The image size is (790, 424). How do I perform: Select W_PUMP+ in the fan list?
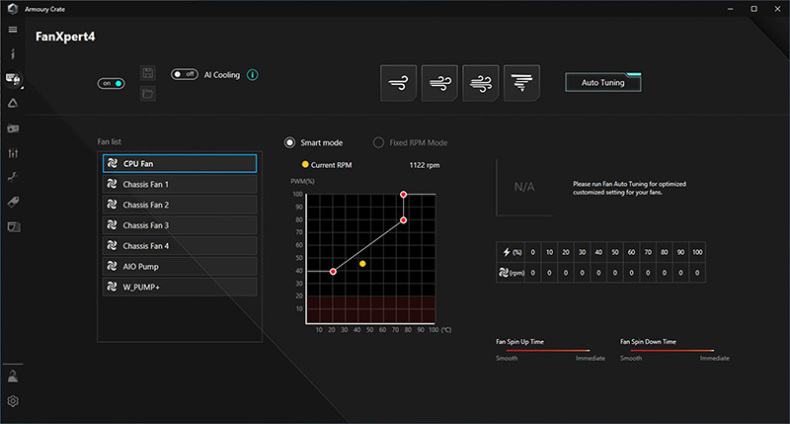pyautogui.click(x=180, y=287)
